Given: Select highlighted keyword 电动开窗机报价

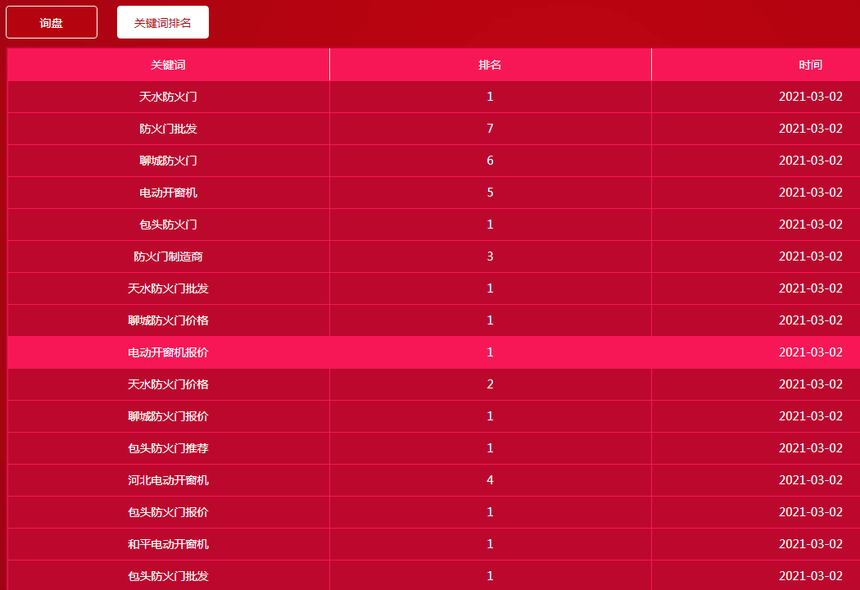Looking at the screenshot, I should tap(168, 353).
